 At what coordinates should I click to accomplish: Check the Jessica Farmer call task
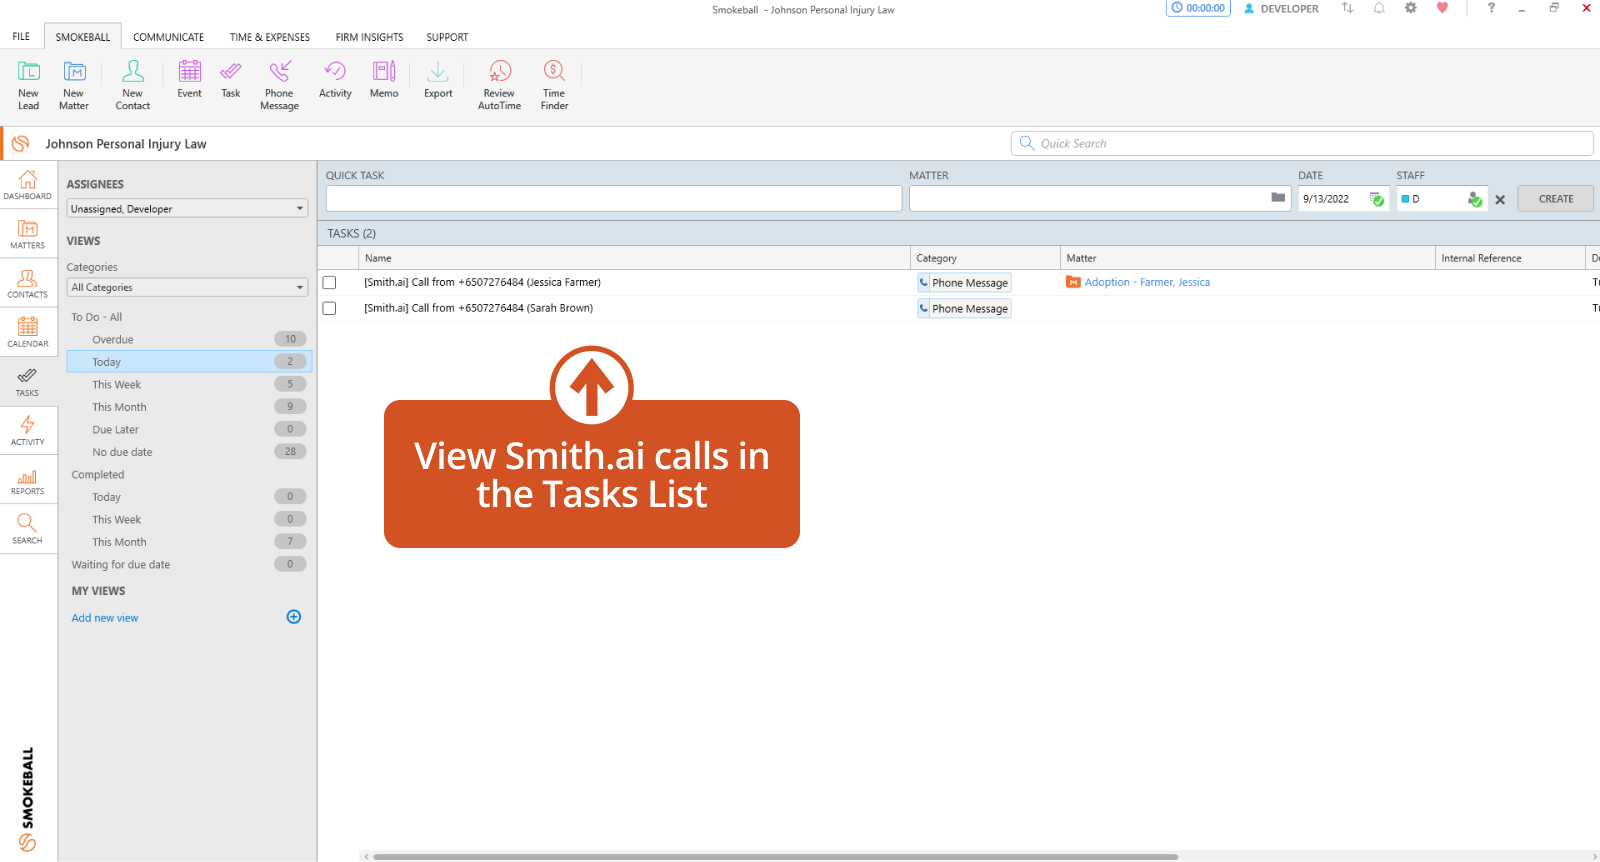click(x=329, y=283)
